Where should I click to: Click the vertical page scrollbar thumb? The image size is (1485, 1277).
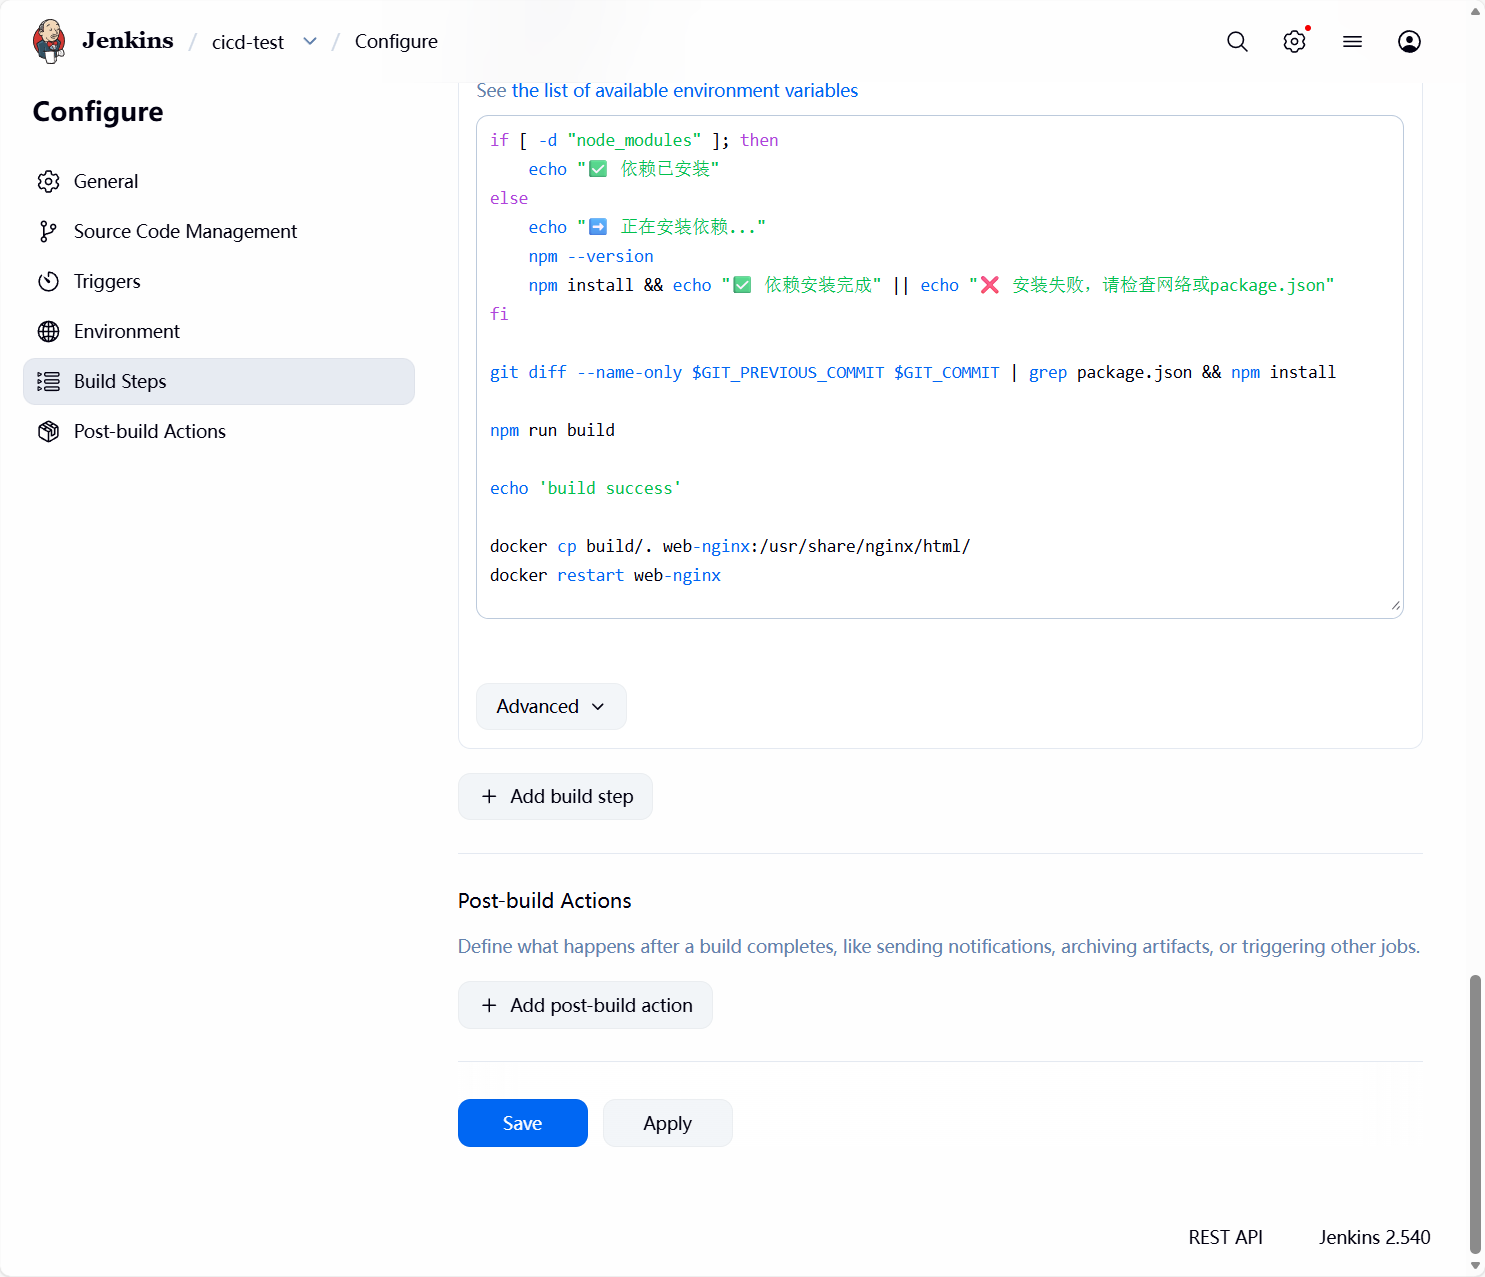pyautogui.click(x=1475, y=1114)
